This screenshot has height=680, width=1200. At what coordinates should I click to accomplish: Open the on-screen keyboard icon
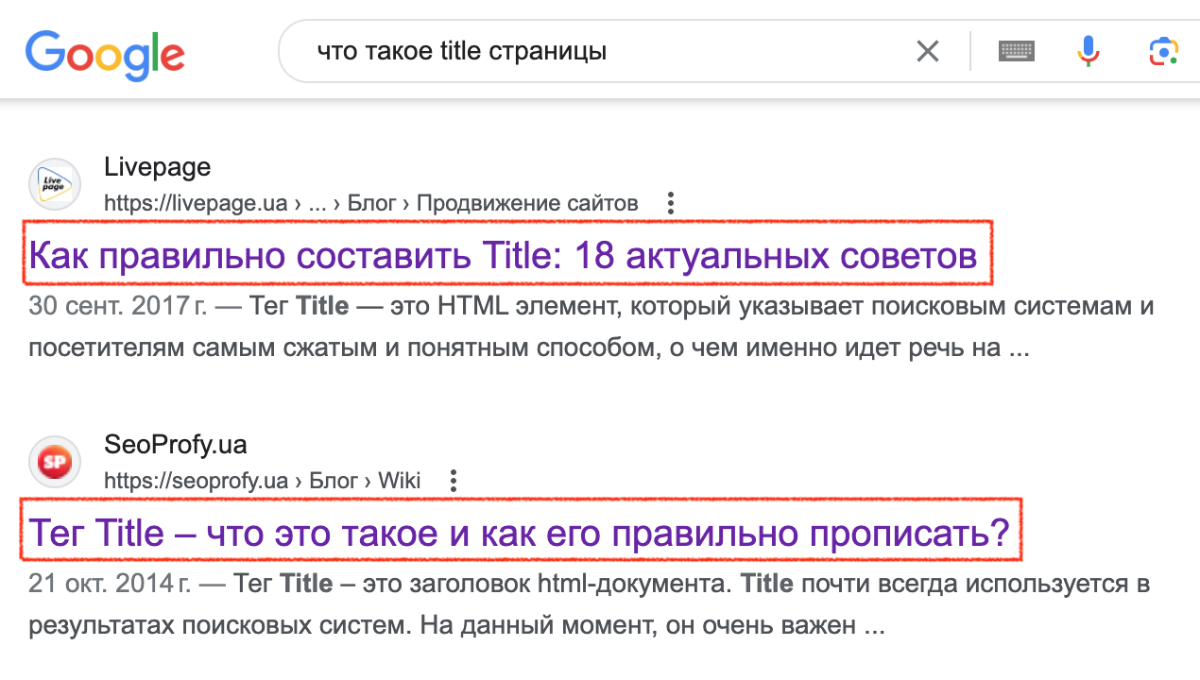(x=1017, y=50)
